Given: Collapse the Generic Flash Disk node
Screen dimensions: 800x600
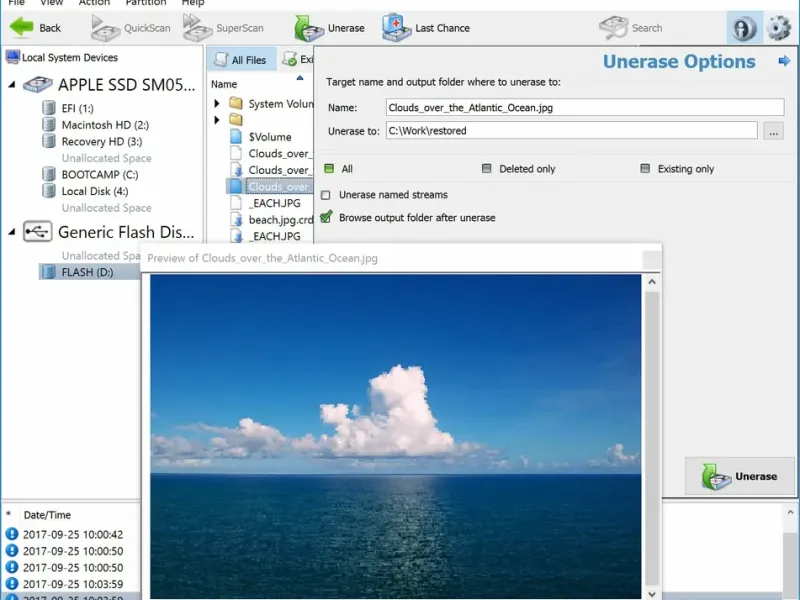Looking at the screenshot, I should 13,232.
